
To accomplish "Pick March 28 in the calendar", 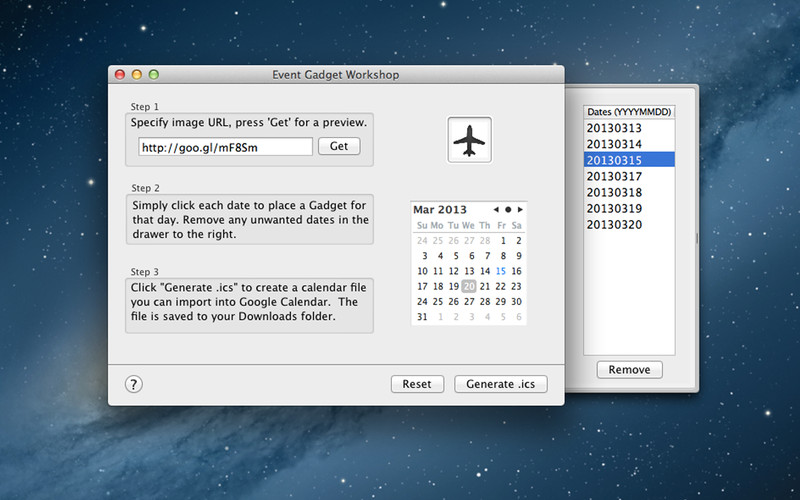I will [485, 302].
